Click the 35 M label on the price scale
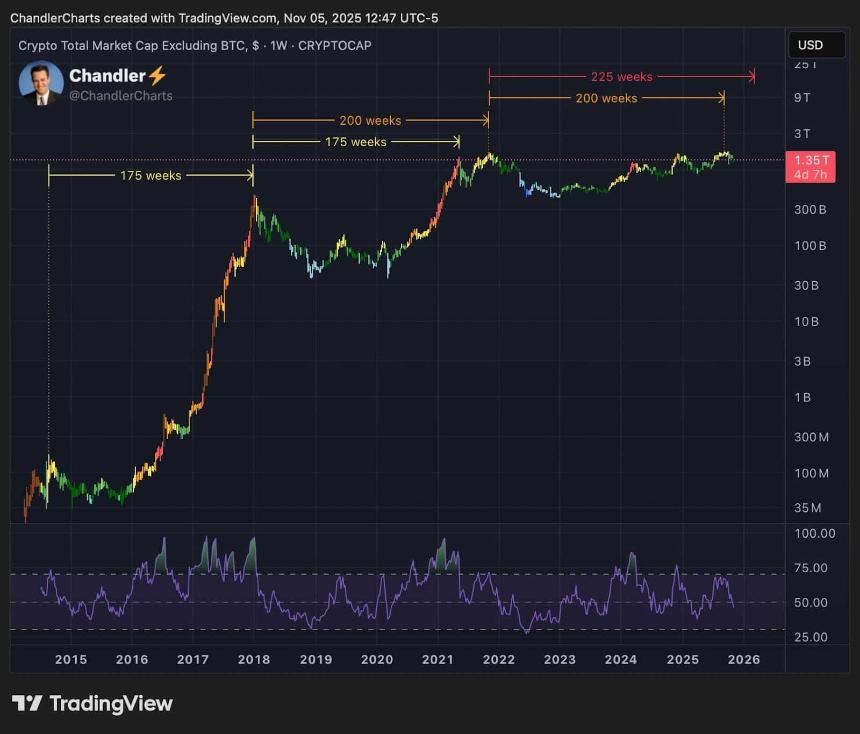This screenshot has width=860, height=734. click(x=808, y=508)
